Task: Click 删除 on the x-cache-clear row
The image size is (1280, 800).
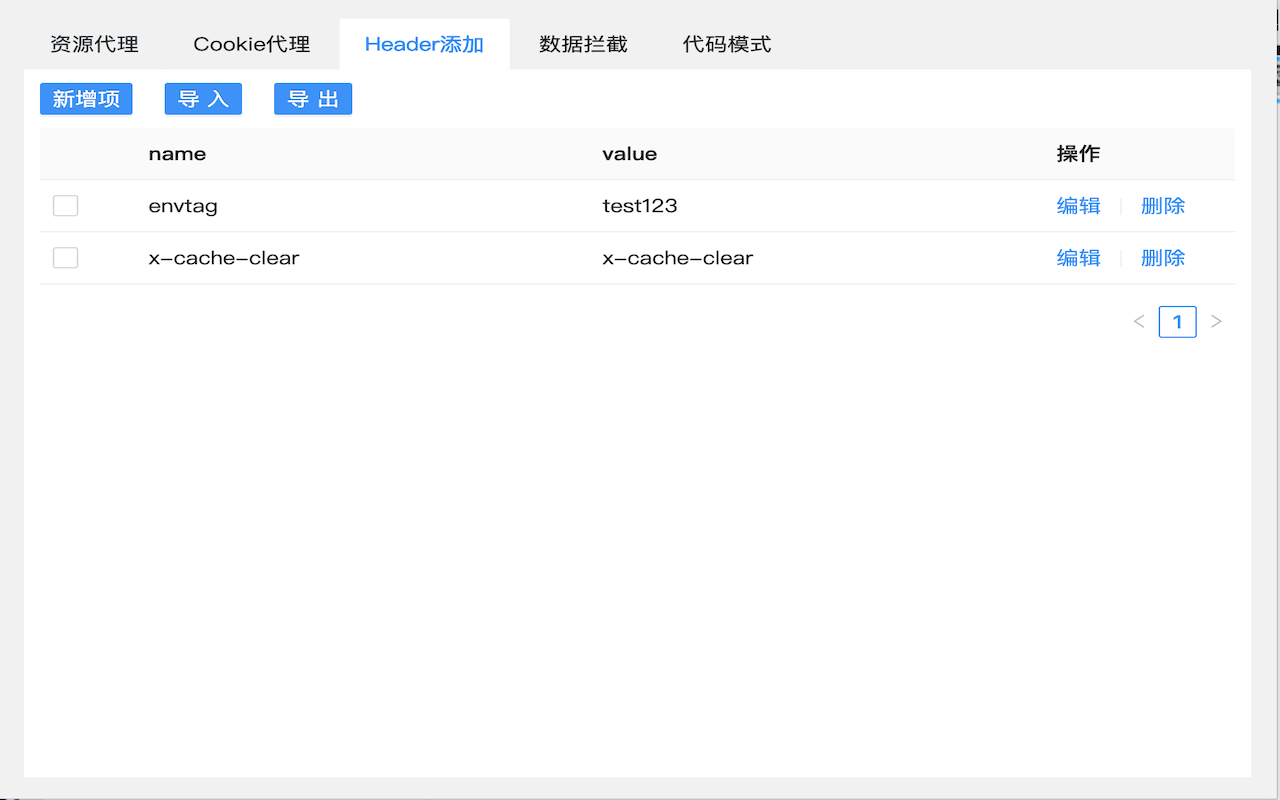Action: click(x=1162, y=257)
